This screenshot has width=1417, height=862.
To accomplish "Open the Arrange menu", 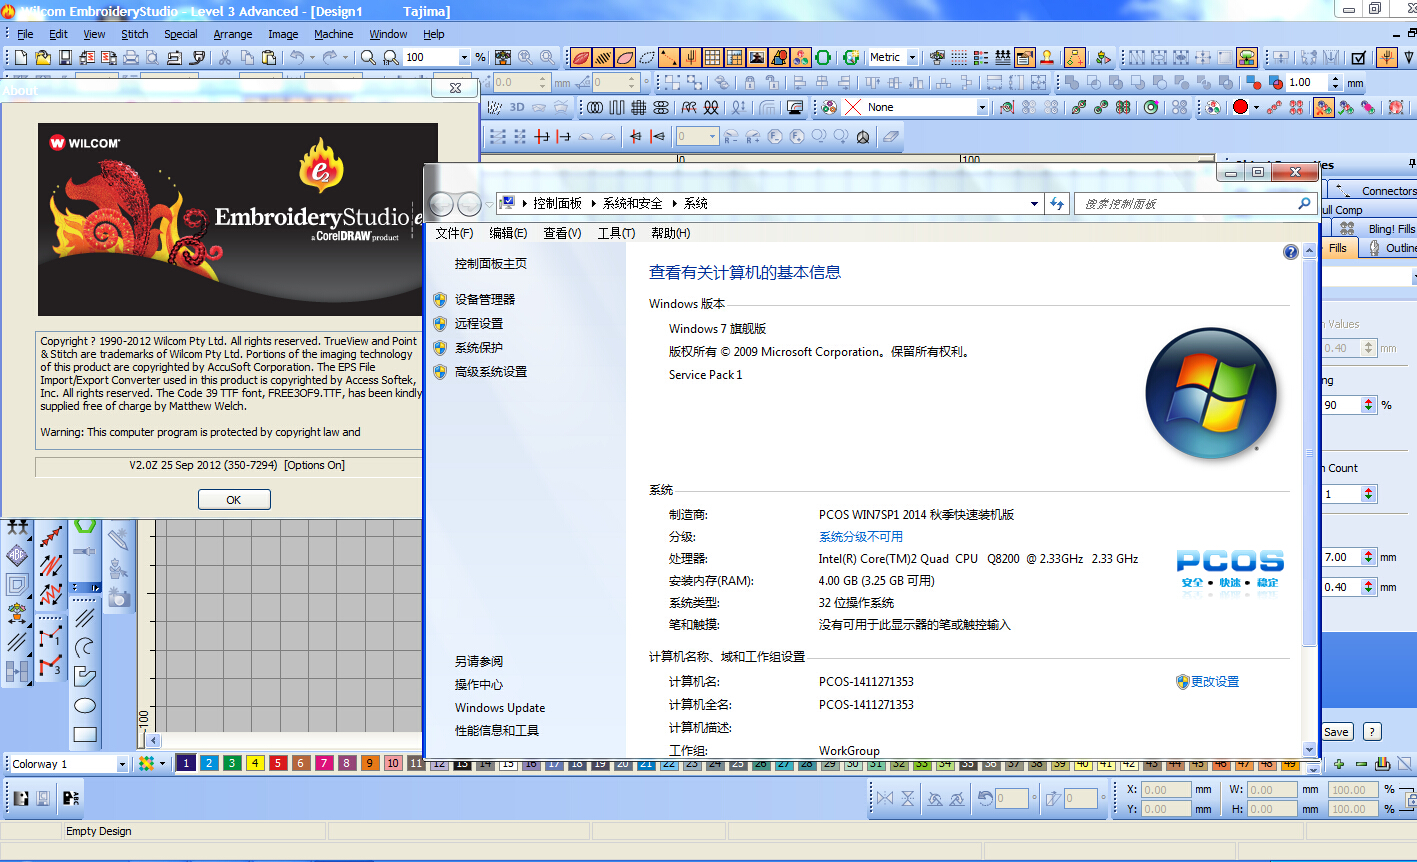I will point(233,34).
